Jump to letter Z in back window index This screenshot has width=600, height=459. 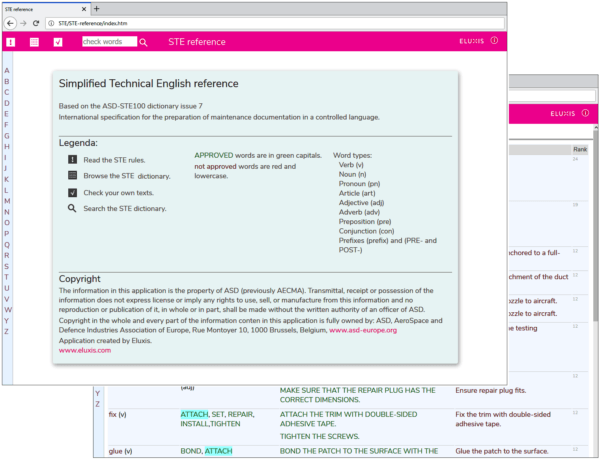point(98,404)
